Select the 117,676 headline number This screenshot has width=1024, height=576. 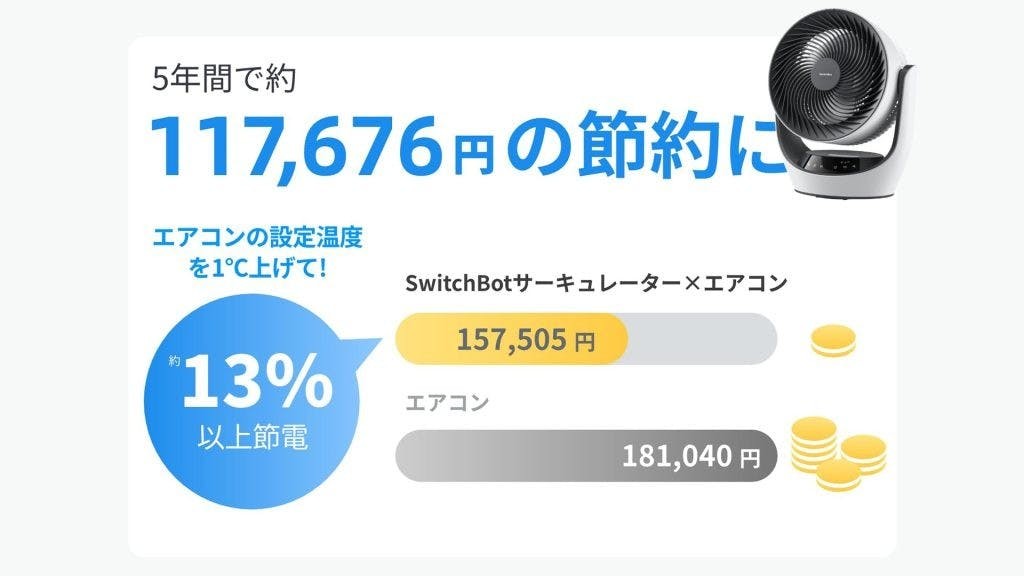pyautogui.click(x=294, y=147)
